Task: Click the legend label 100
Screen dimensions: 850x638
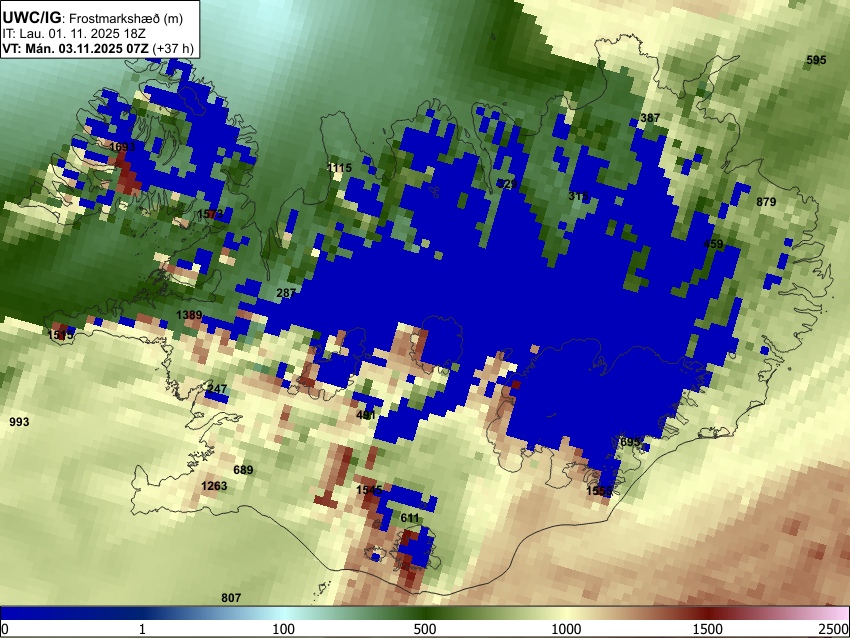Action: [283, 629]
